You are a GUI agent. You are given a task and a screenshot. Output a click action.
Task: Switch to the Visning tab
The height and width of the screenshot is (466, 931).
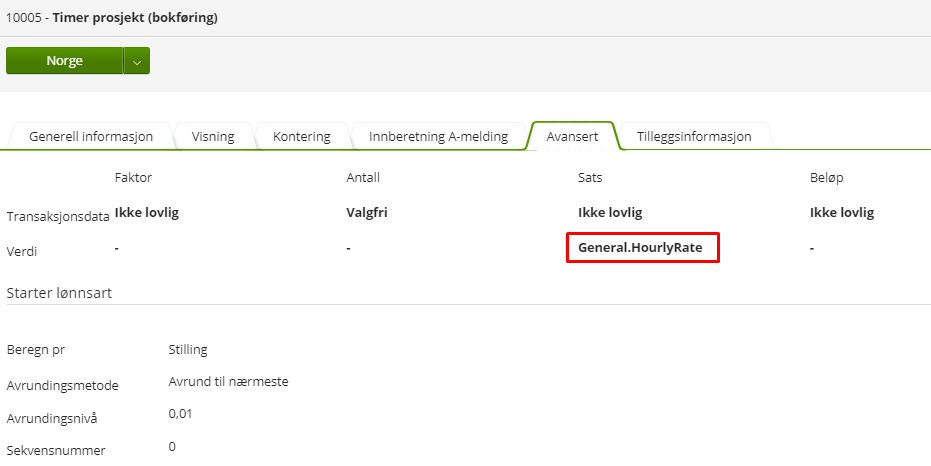click(x=213, y=136)
